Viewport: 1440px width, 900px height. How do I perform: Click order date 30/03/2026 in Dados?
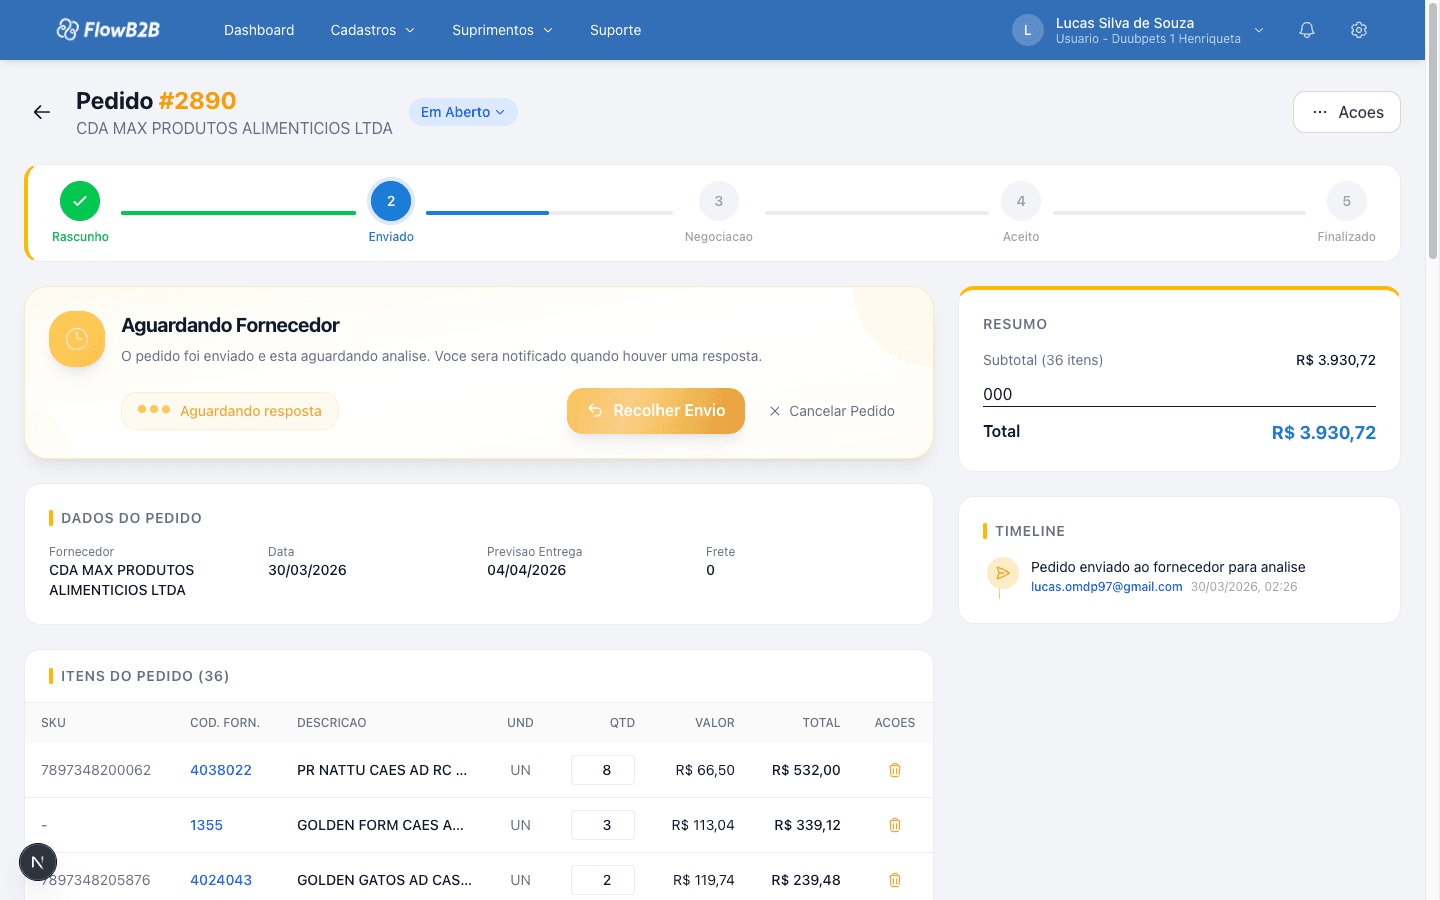pyautogui.click(x=307, y=570)
